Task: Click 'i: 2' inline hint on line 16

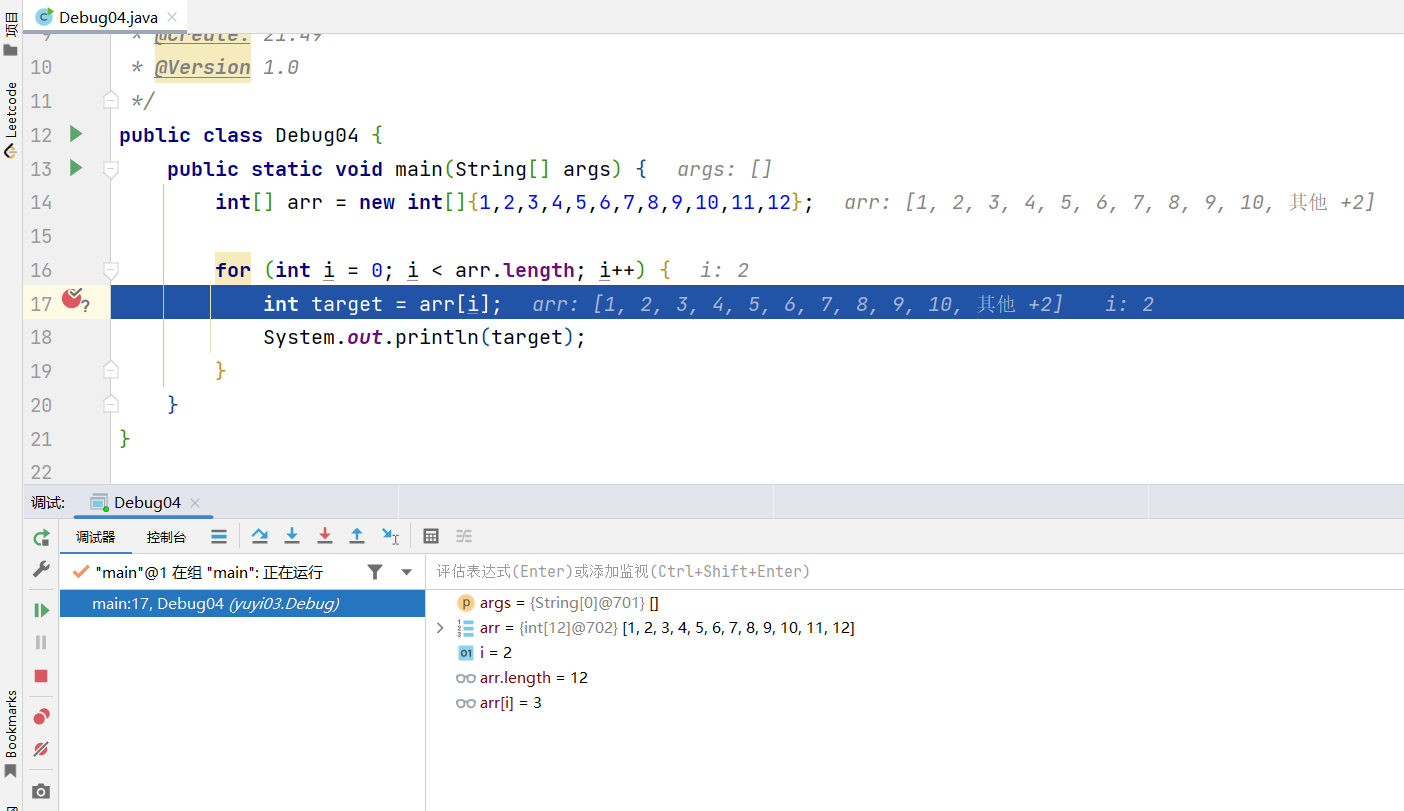Action: (x=725, y=271)
